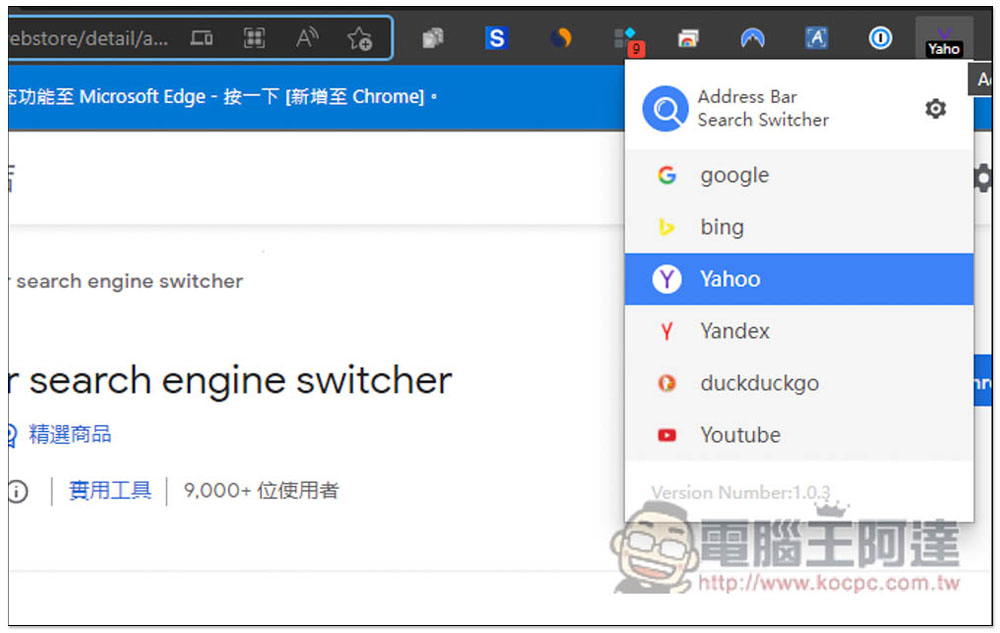Screen dimensions: 1000x633
Task: Pick duckduckgo as search engine
Action: pos(798,383)
